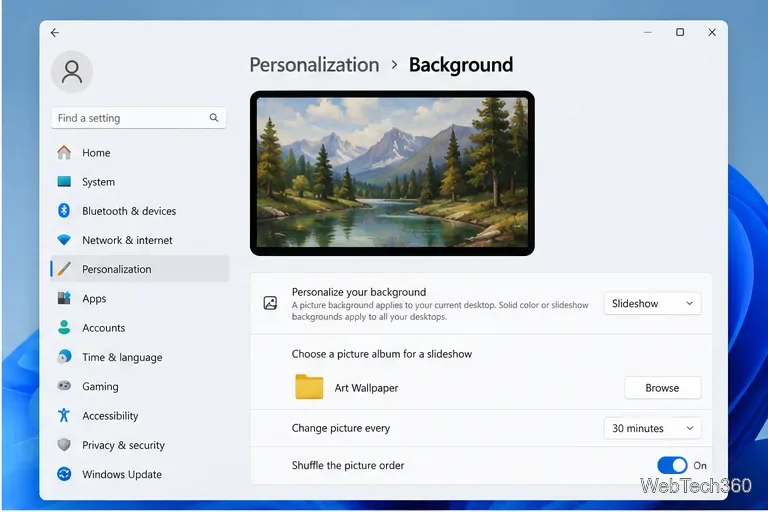Click the Background page heading
This screenshot has height=512, width=768.
461,65
